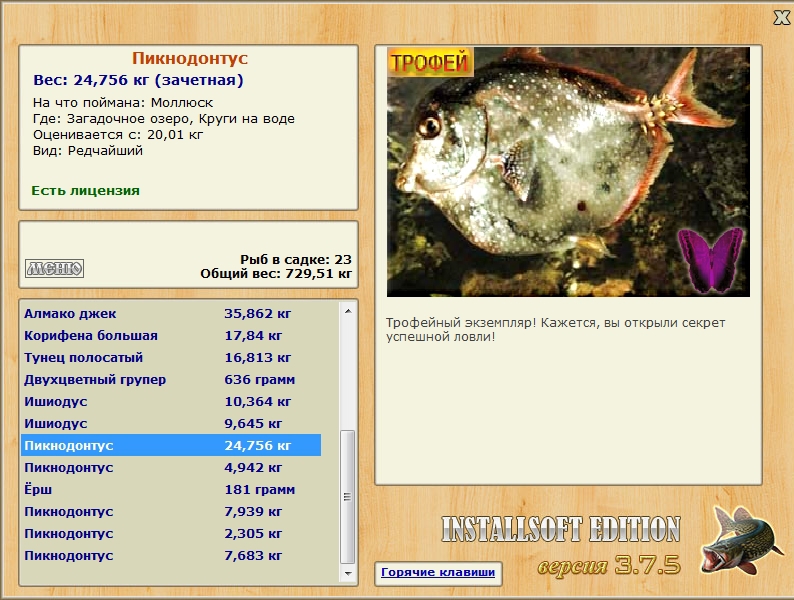
Task: Click the fish list scrollbar down arrow
Action: tap(348, 574)
